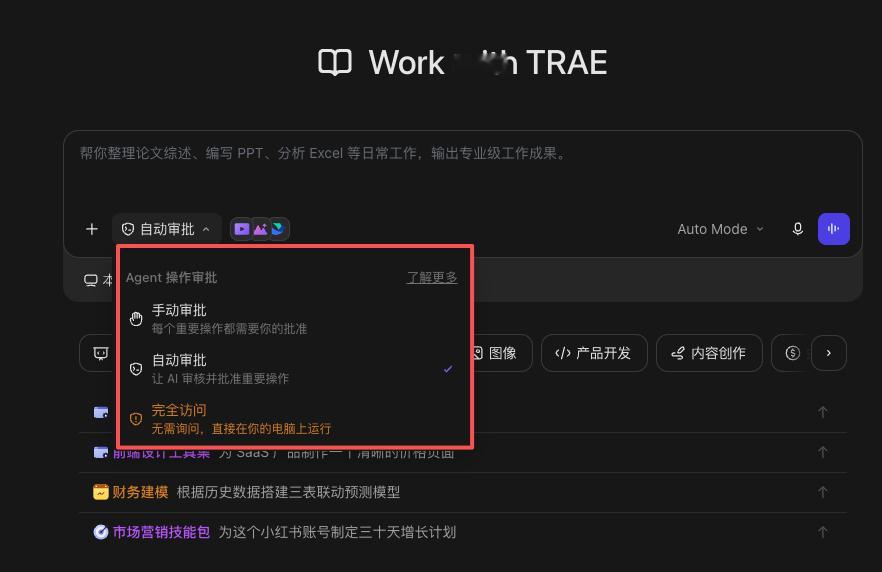The image size is (882, 572).
Task: Click the up arrow on 财务建模 row
Action: point(822,492)
